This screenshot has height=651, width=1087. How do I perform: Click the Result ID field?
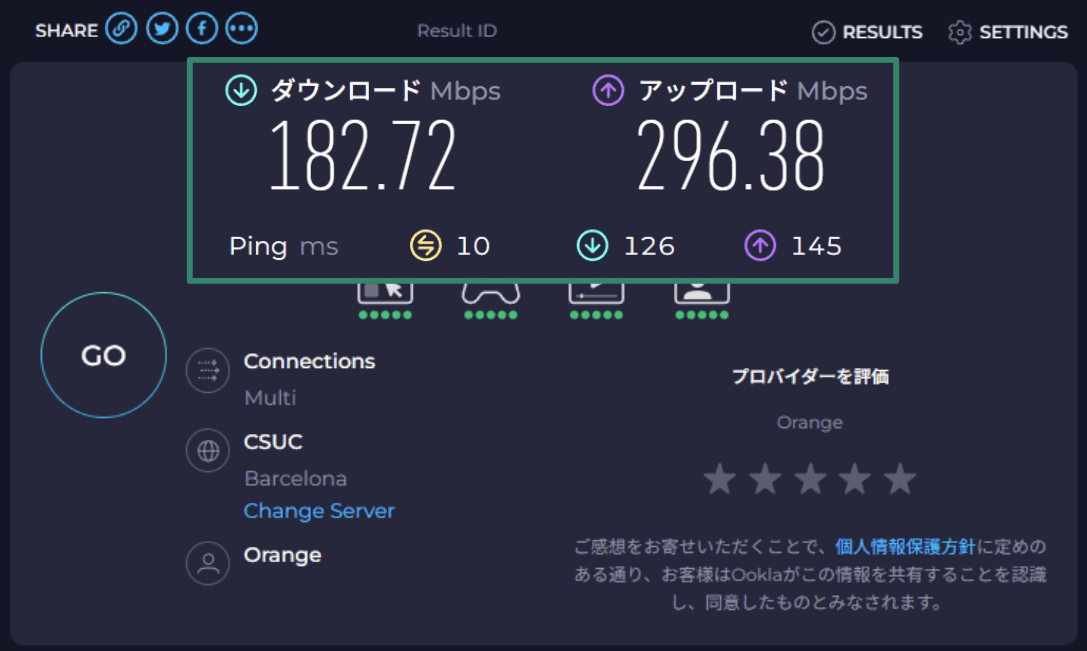pyautogui.click(x=457, y=31)
